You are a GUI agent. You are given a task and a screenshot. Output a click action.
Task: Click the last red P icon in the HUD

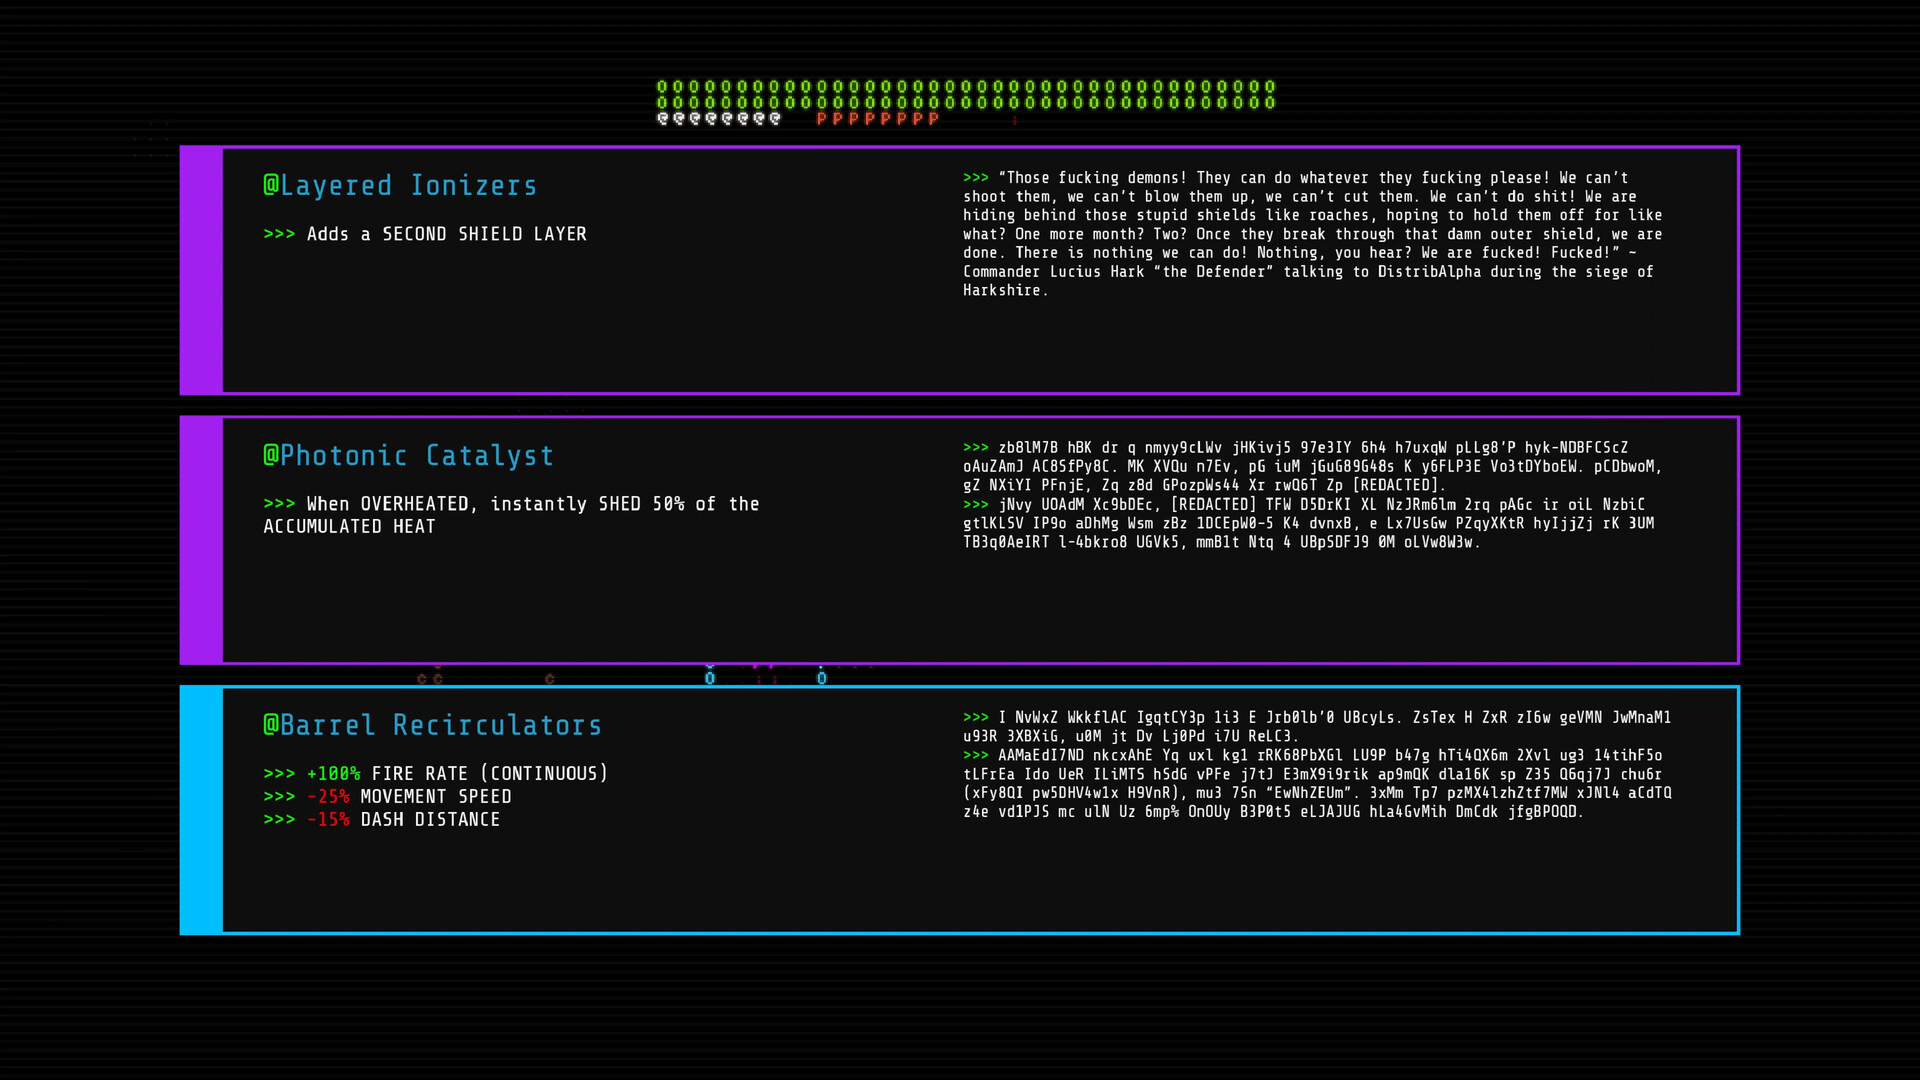(933, 119)
